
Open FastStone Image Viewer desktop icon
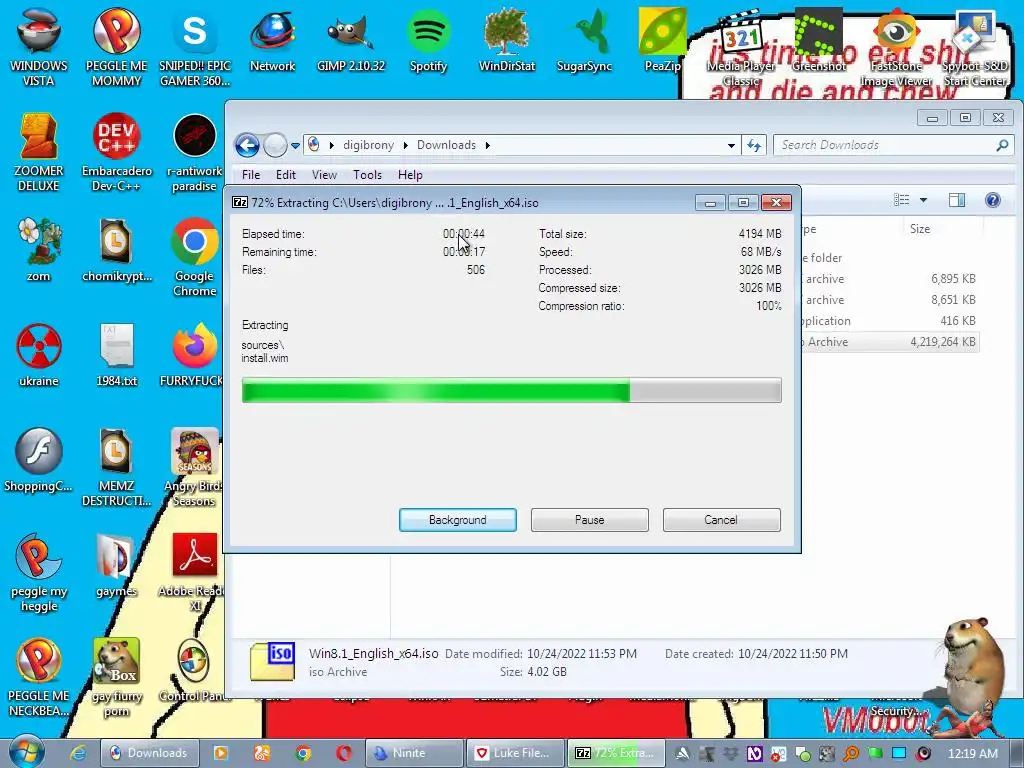(x=896, y=47)
